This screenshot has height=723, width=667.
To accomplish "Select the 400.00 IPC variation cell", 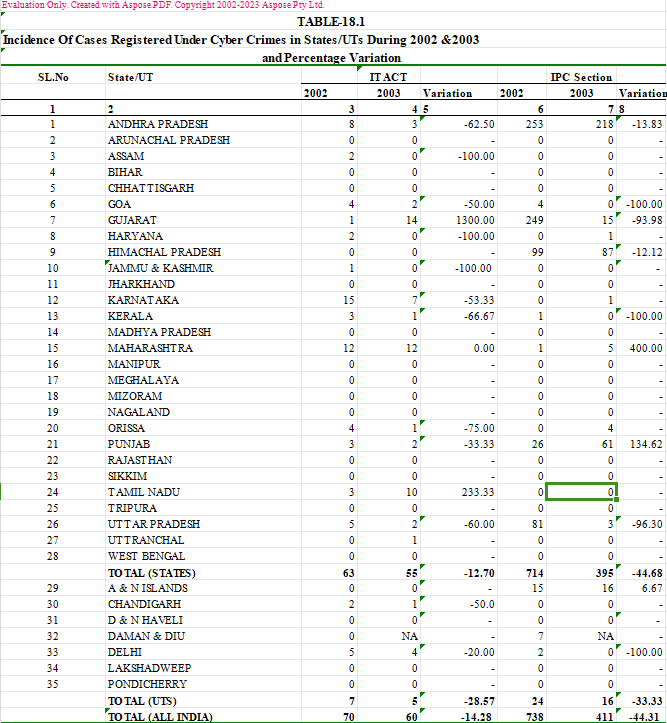I will point(645,348).
